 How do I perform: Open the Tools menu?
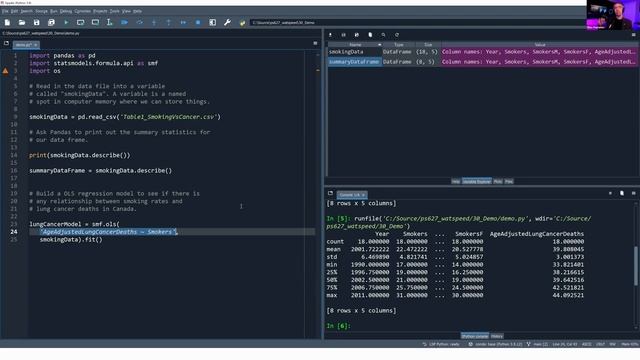pos(114,11)
